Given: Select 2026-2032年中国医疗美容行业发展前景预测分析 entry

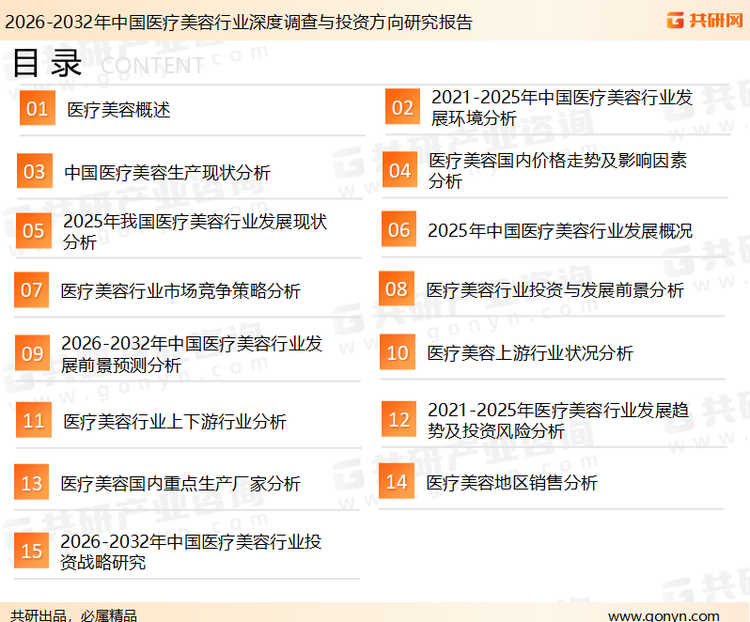Looking at the screenshot, I should pos(192,354).
